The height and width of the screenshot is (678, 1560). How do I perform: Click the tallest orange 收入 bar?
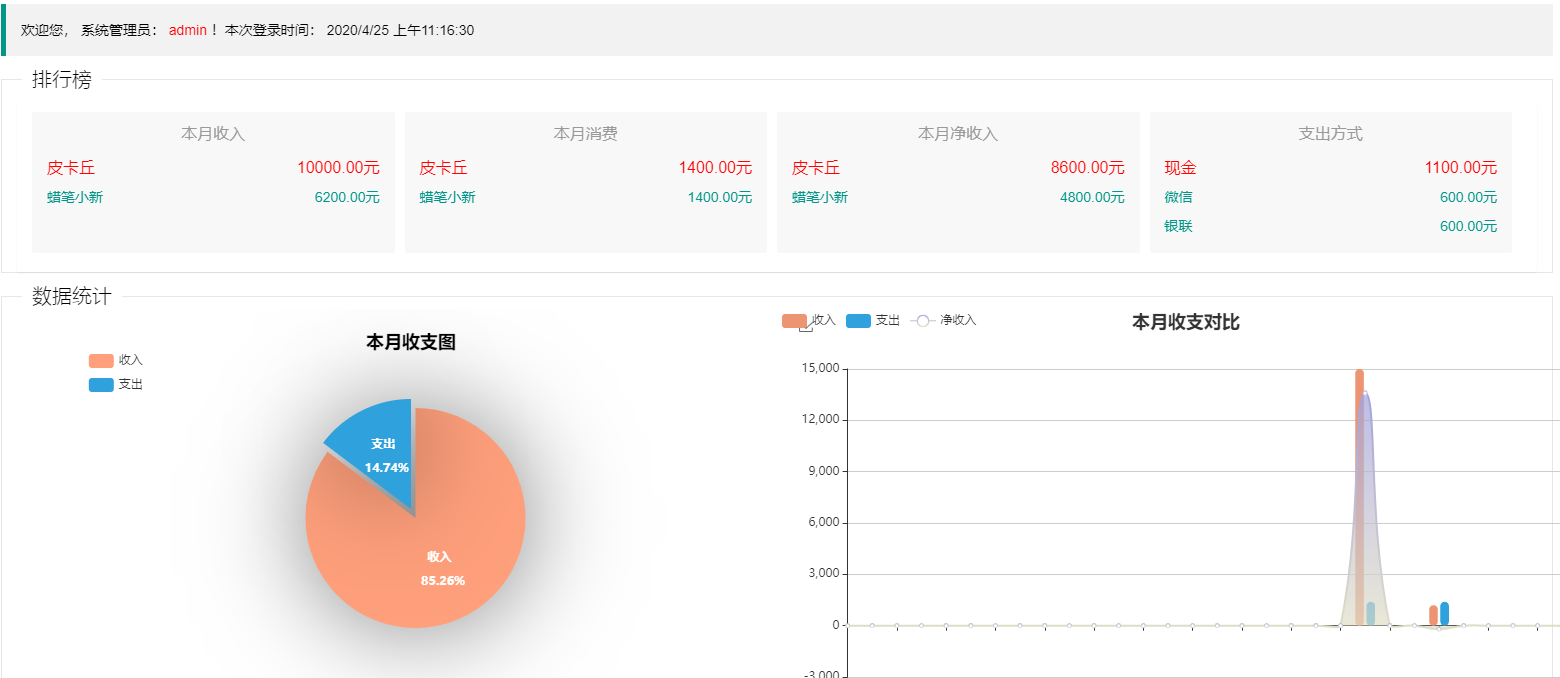(1359, 497)
